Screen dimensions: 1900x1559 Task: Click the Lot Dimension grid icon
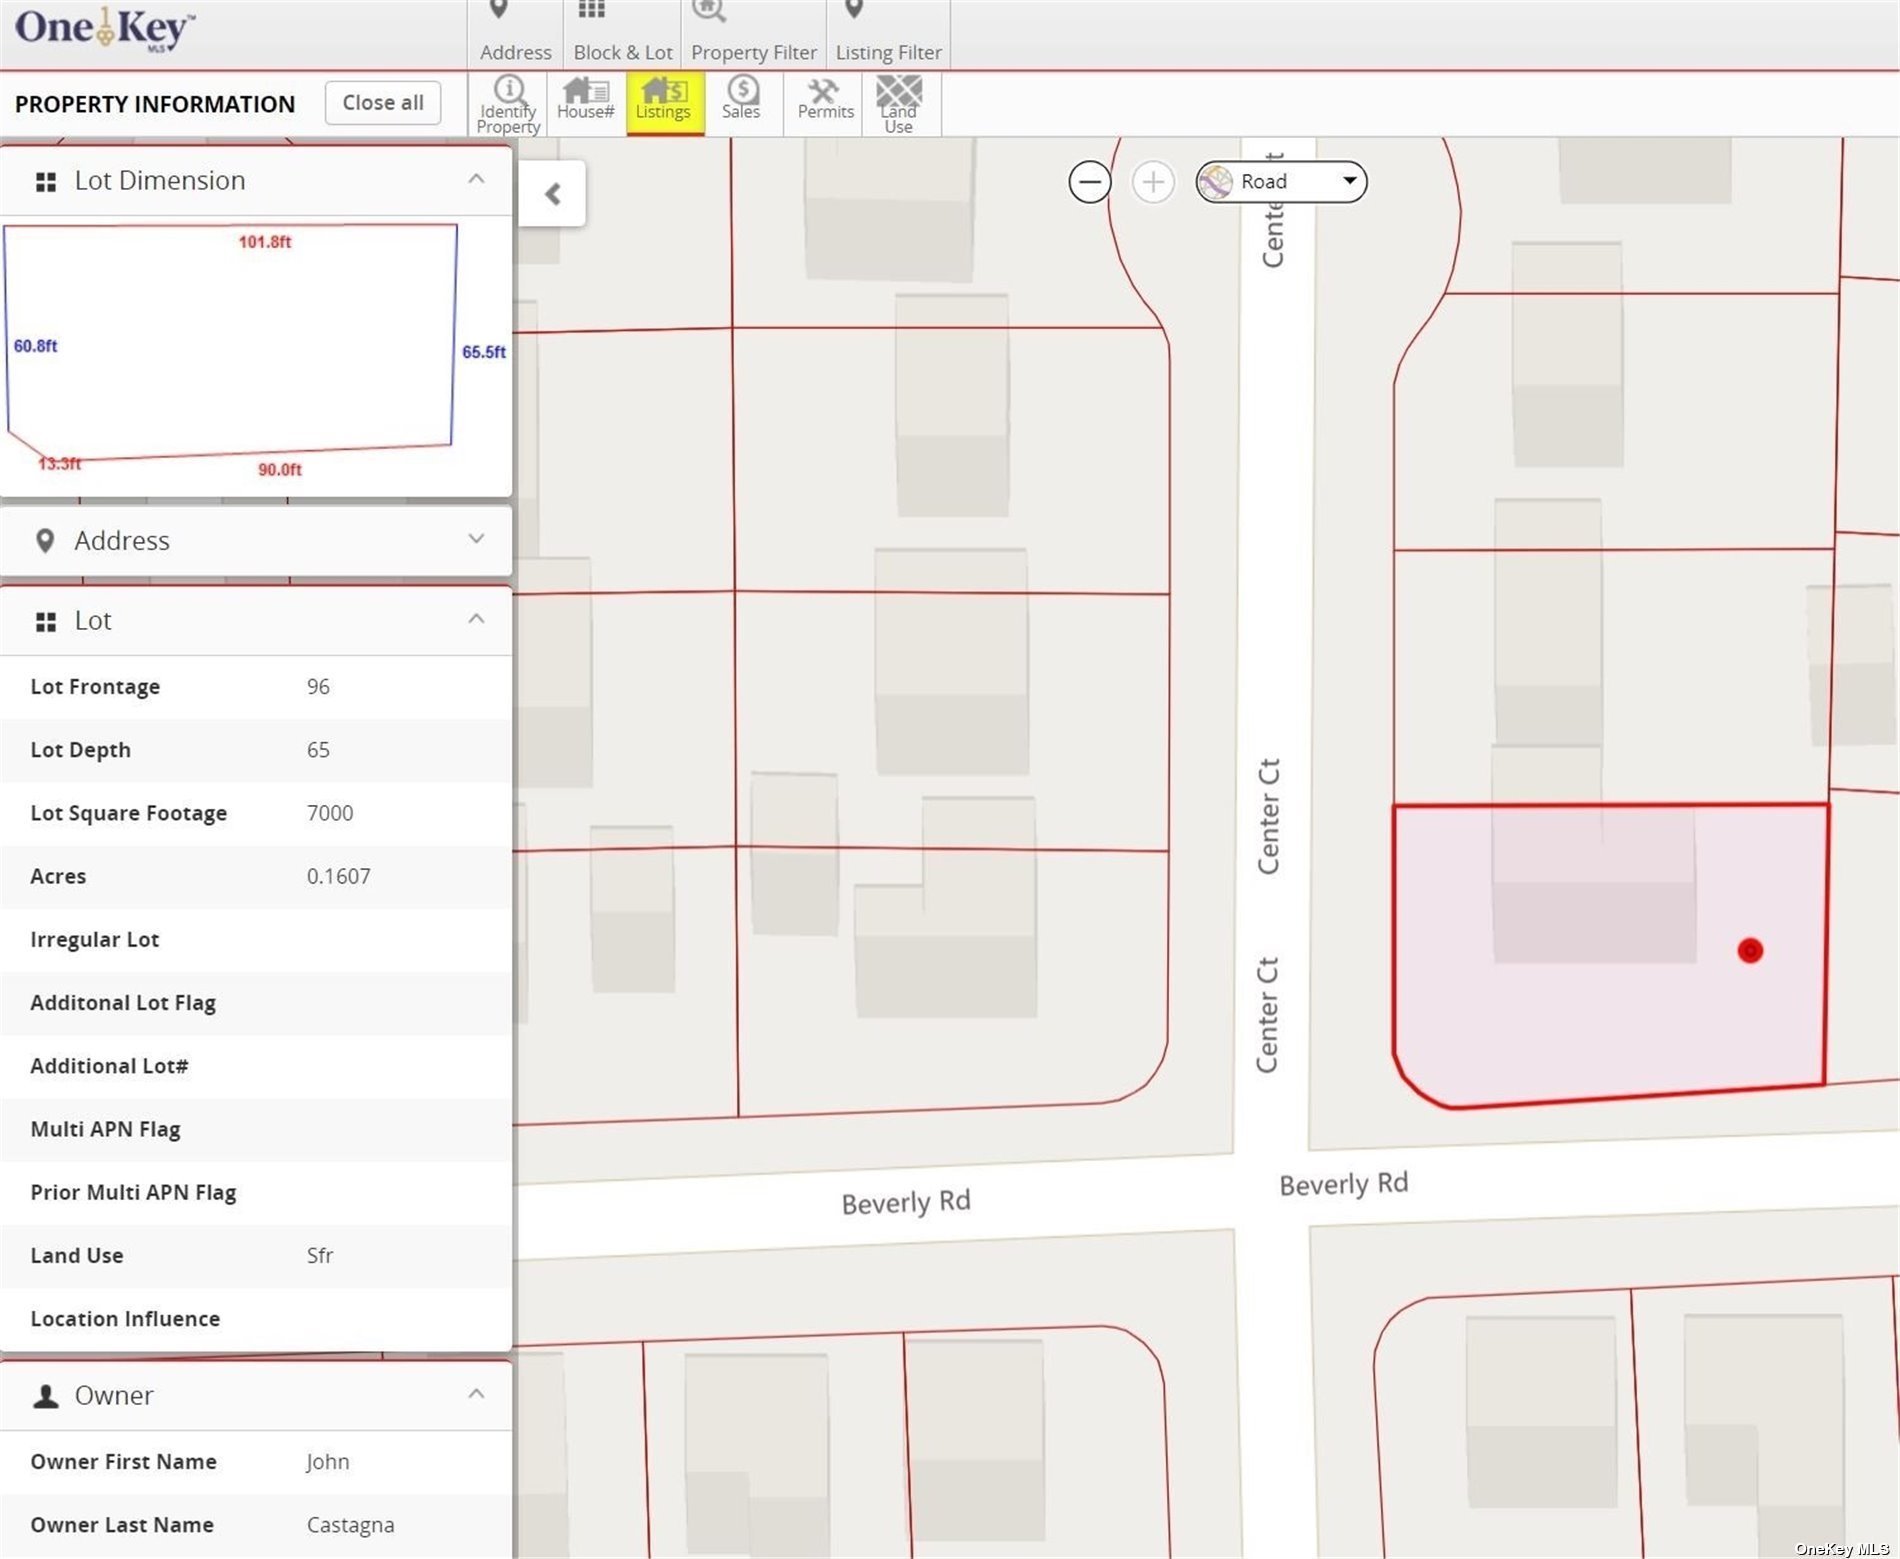pyautogui.click(x=45, y=181)
